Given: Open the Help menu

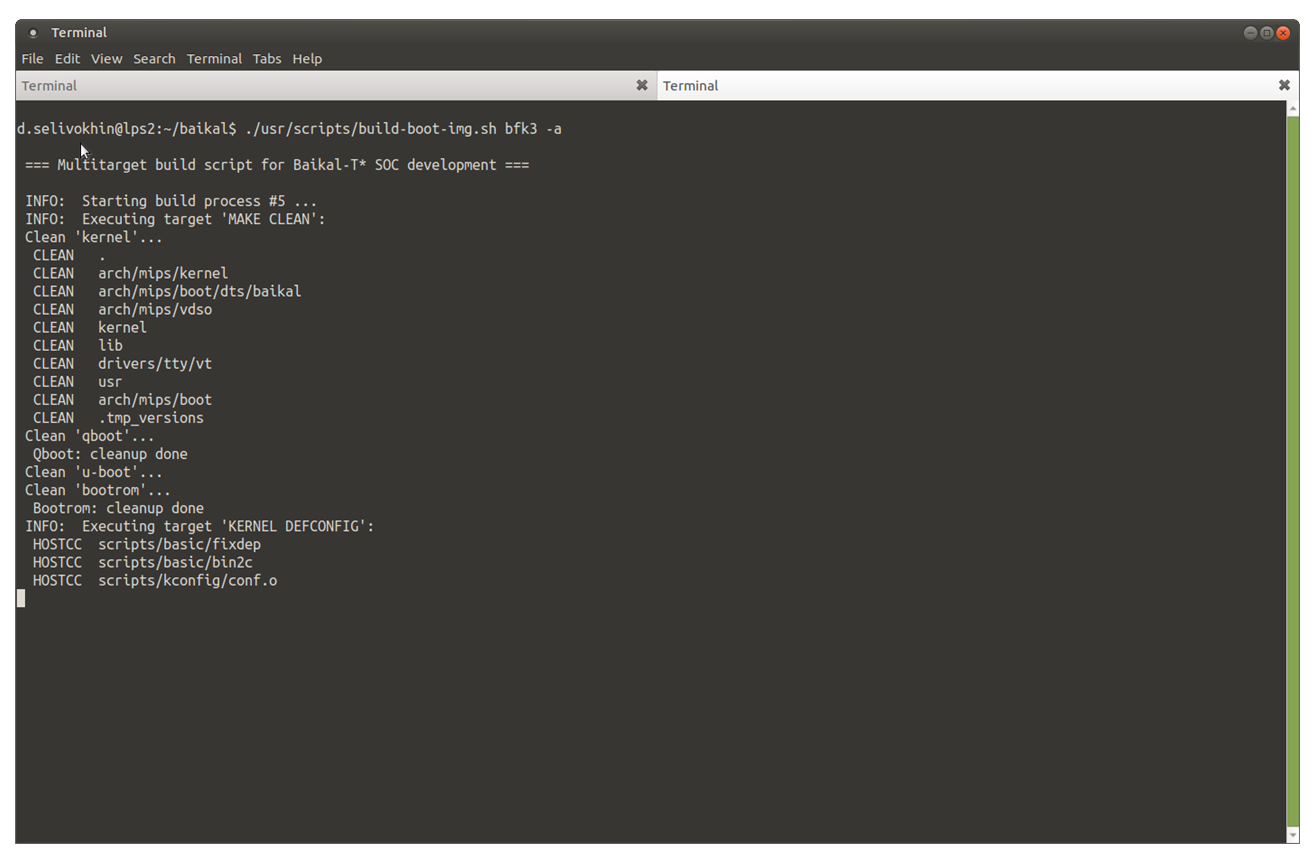Looking at the screenshot, I should [x=307, y=59].
